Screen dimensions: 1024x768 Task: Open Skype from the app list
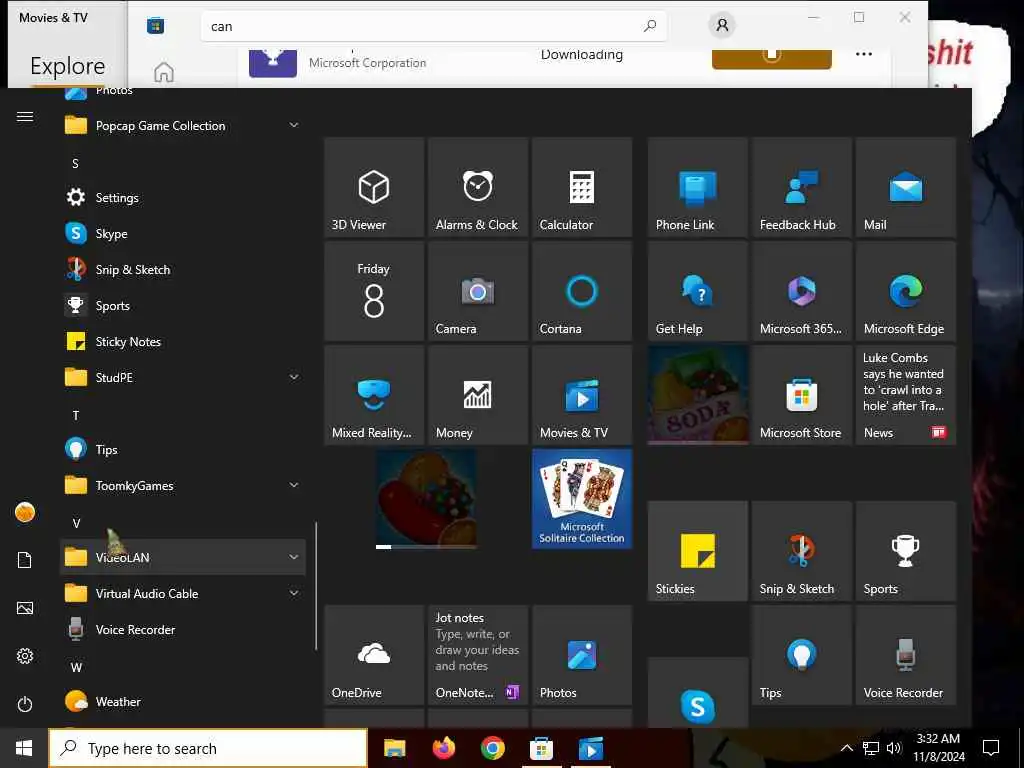coord(182,233)
